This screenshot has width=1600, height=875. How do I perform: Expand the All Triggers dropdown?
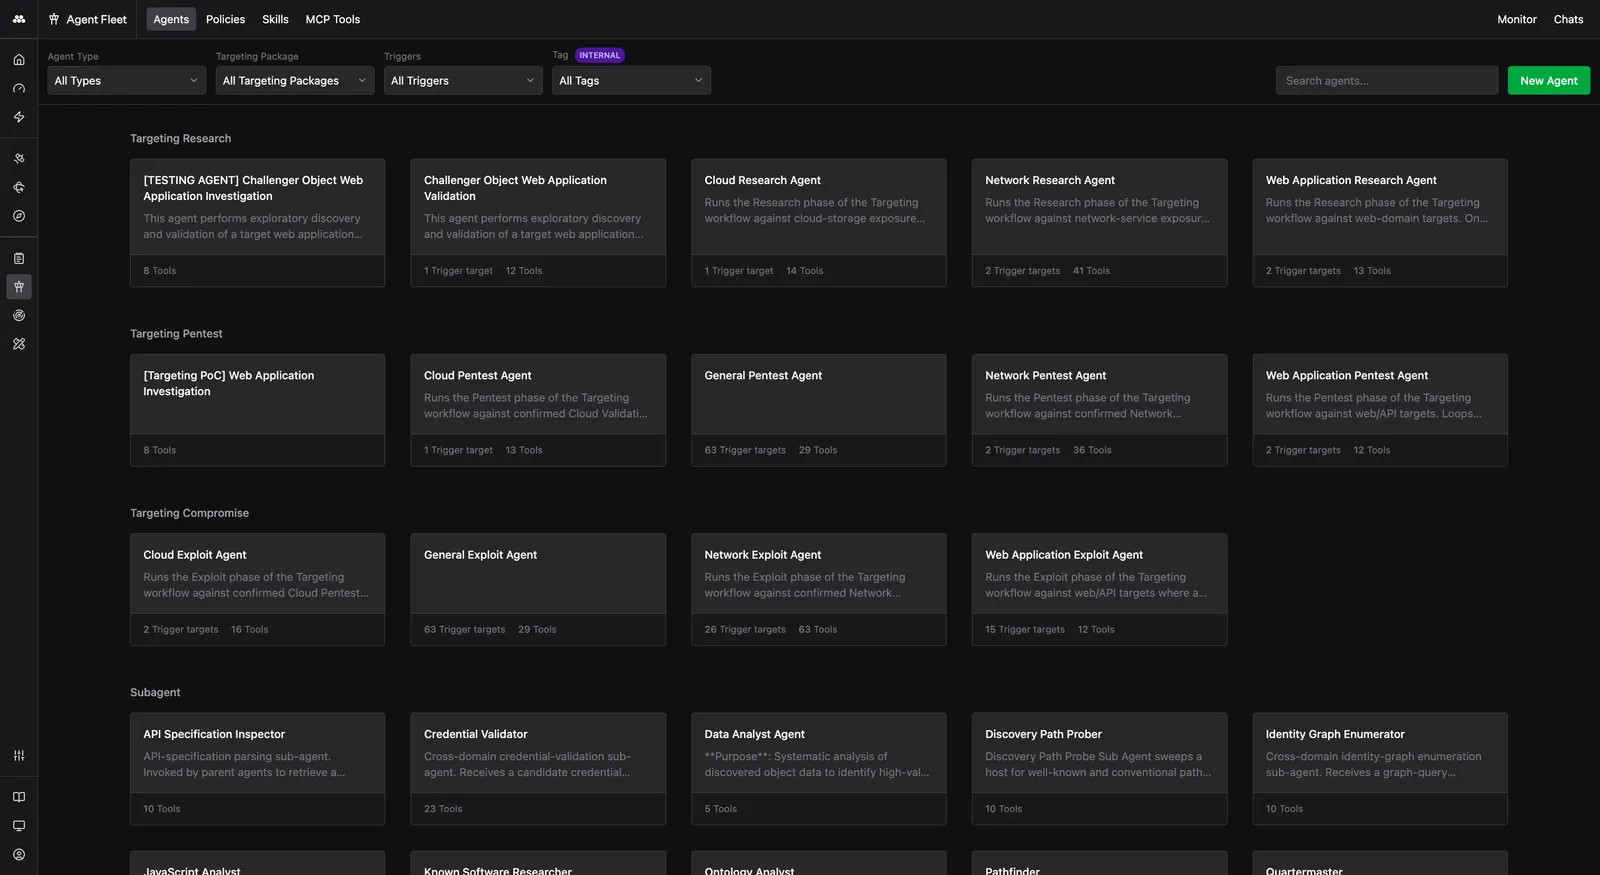(x=463, y=81)
